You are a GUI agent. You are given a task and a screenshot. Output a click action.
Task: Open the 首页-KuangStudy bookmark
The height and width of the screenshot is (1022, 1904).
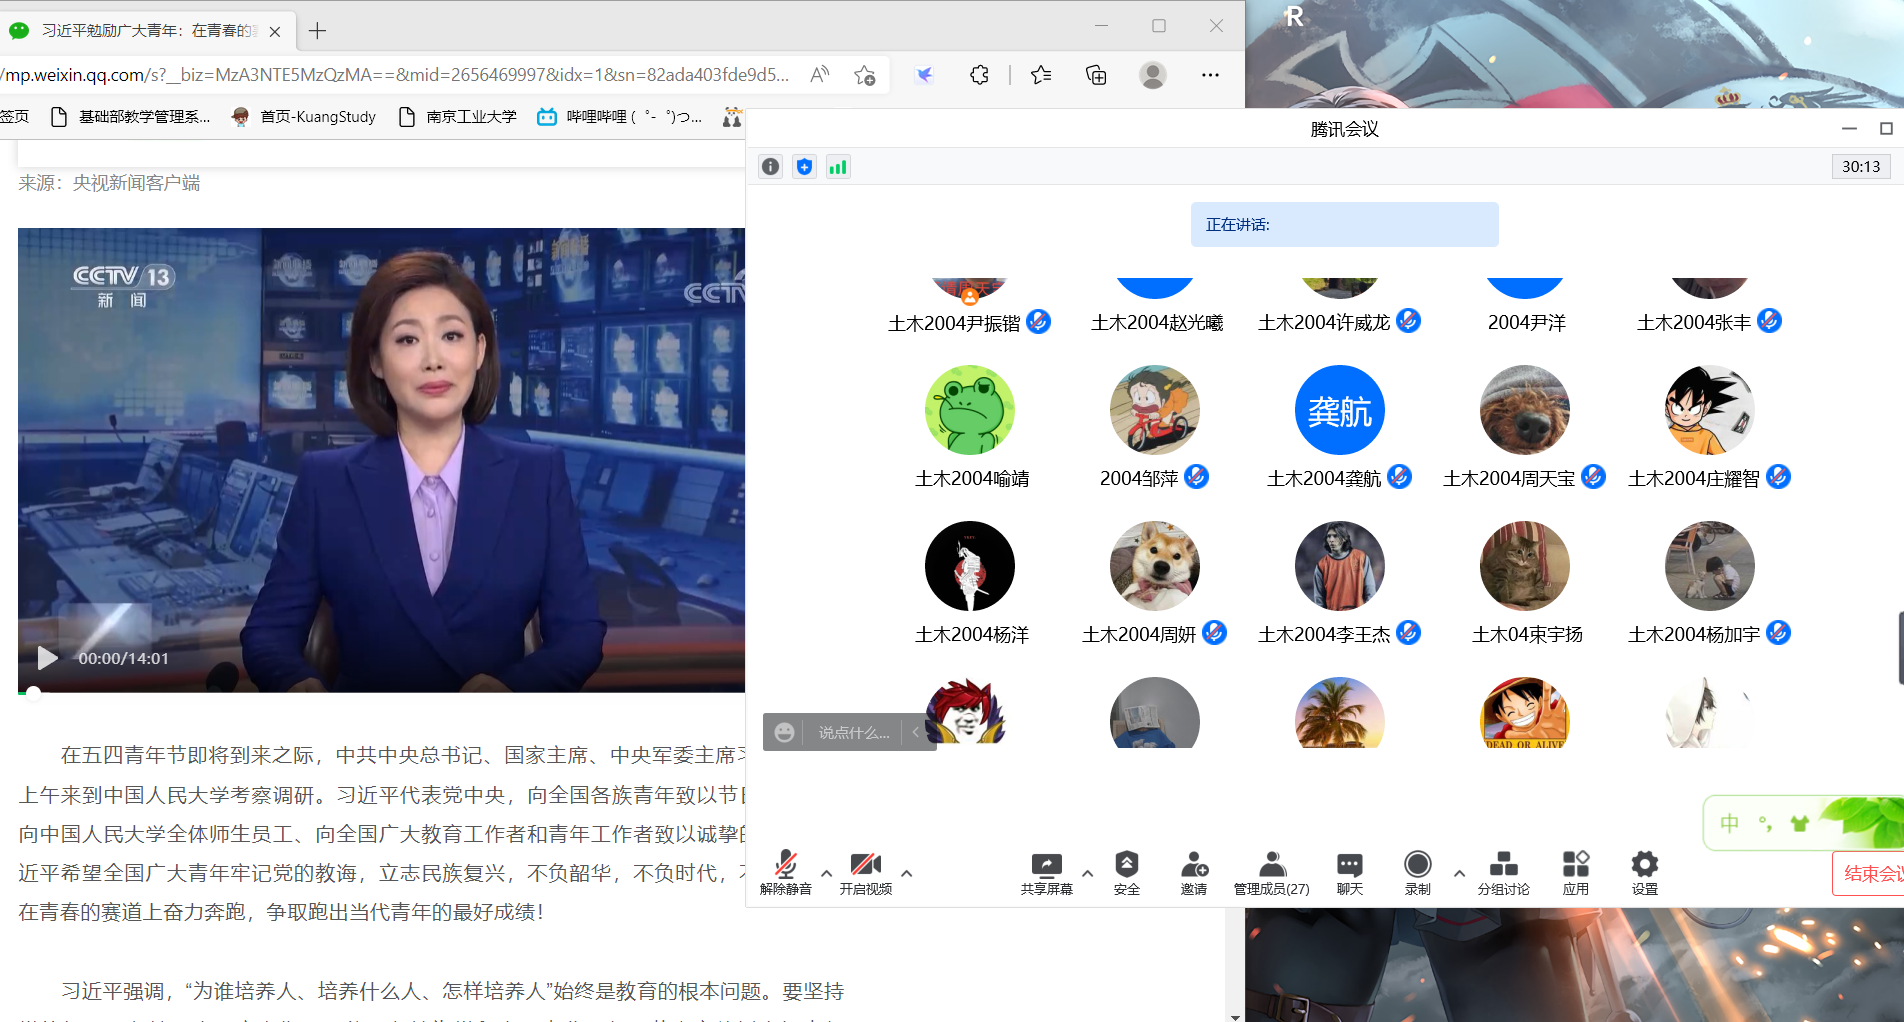304,117
